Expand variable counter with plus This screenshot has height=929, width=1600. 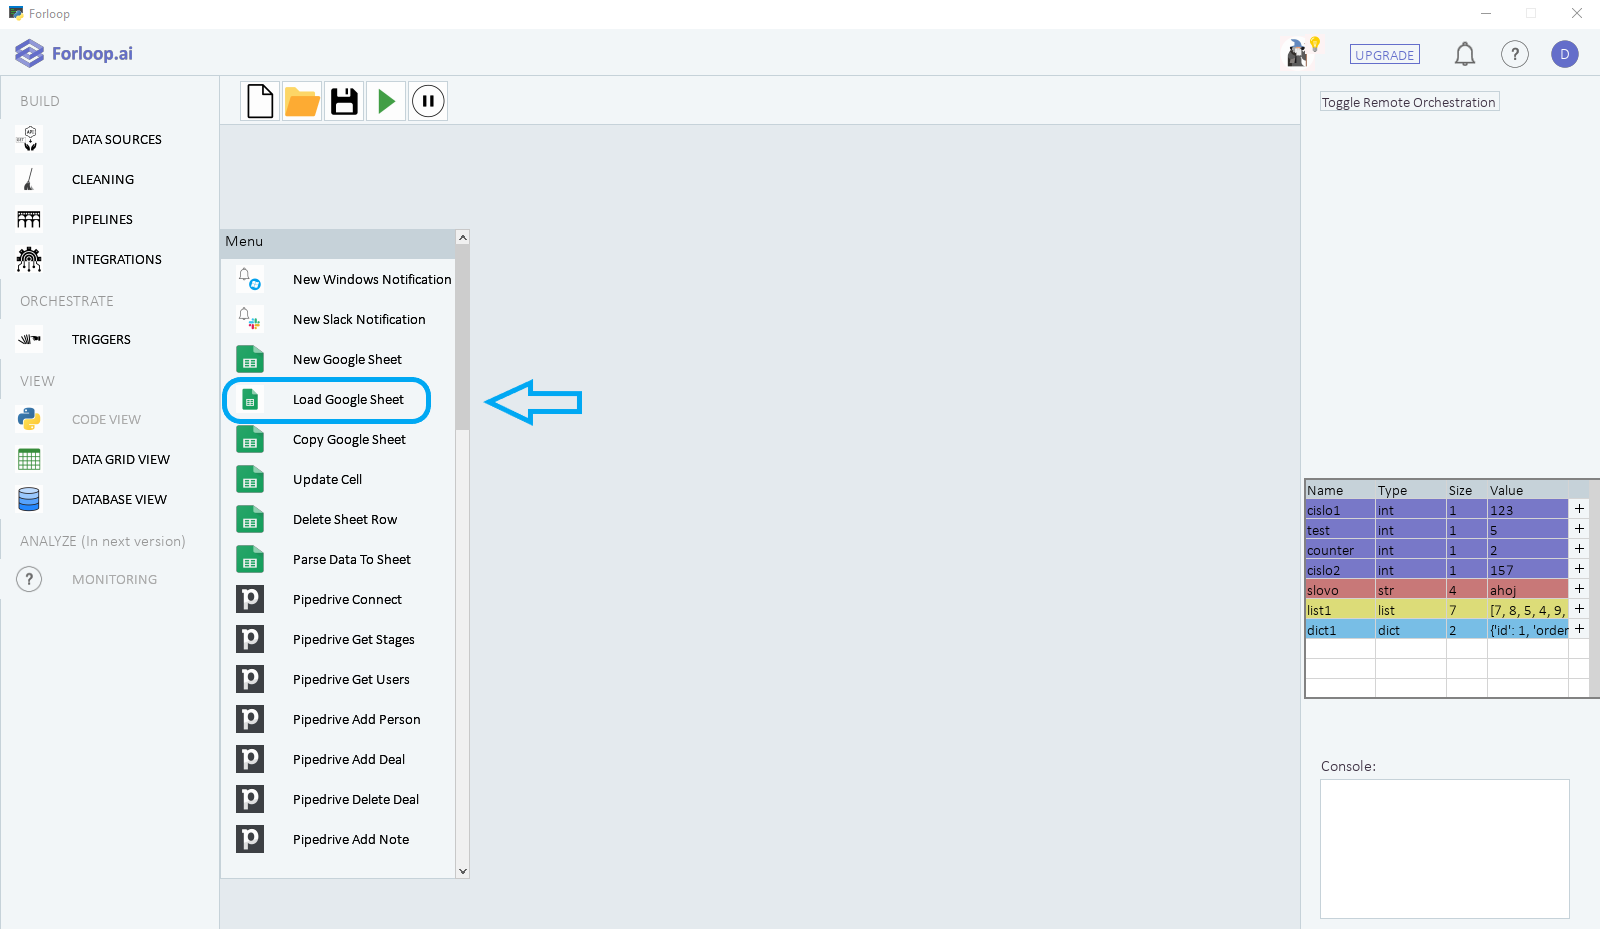coord(1579,549)
